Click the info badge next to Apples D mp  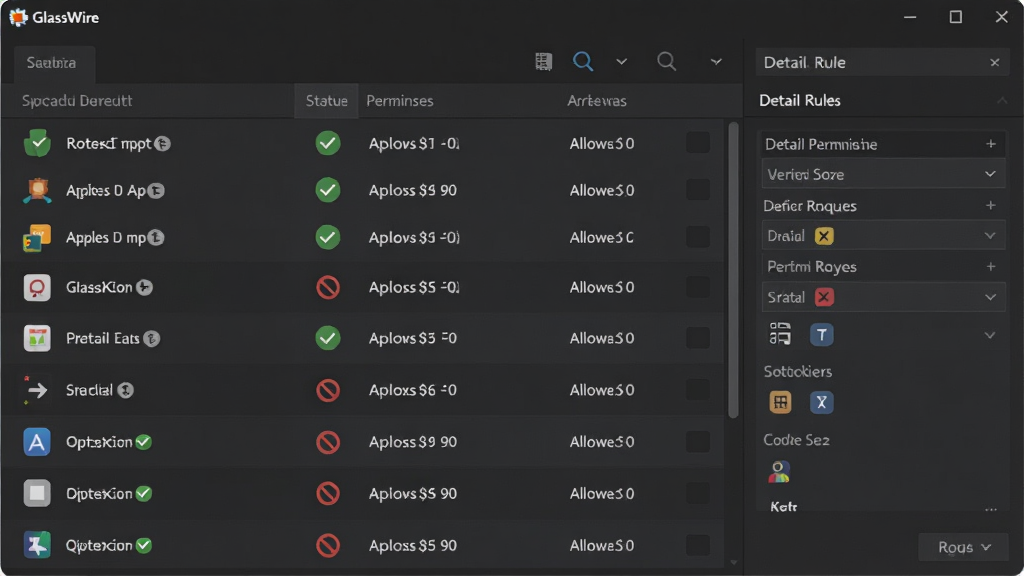(155, 238)
